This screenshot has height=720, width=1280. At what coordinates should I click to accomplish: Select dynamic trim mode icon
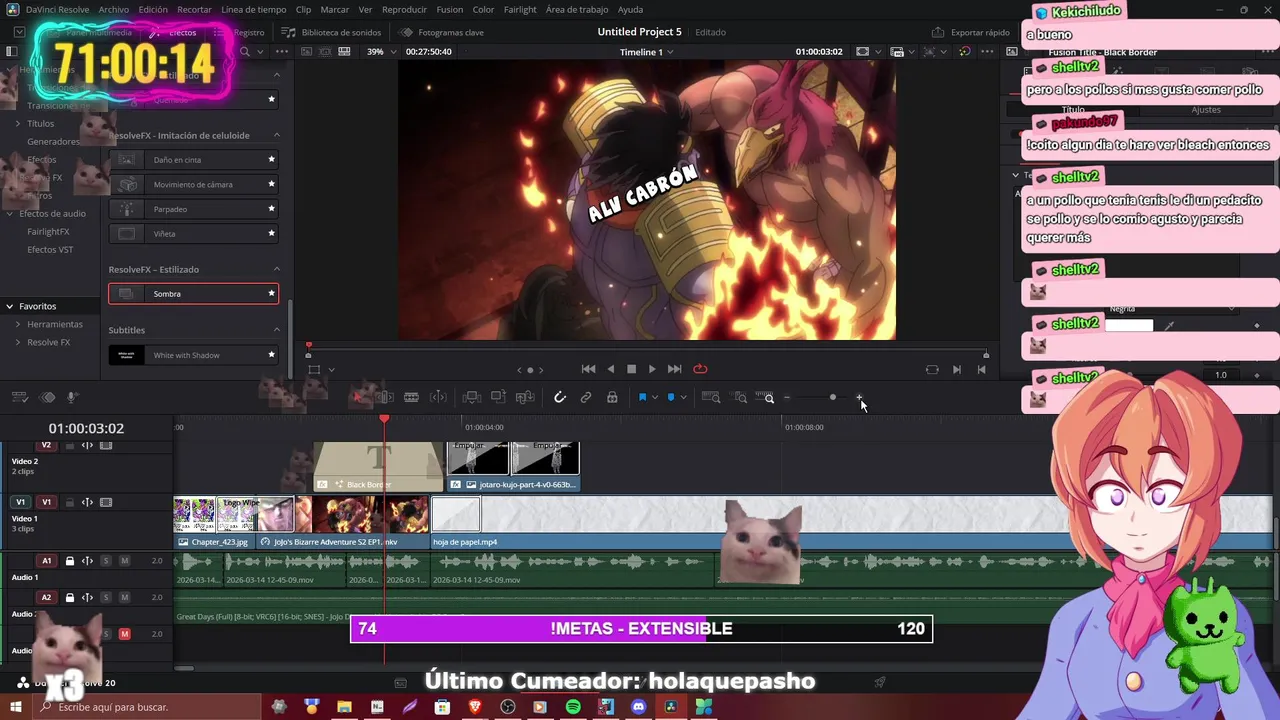coord(438,397)
